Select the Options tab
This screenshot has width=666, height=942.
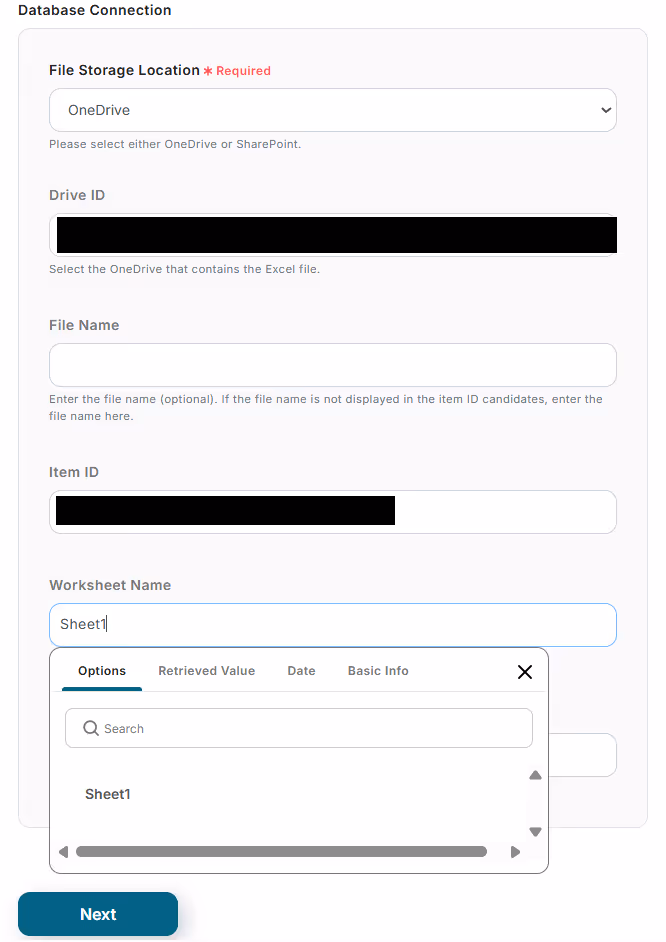(102, 671)
